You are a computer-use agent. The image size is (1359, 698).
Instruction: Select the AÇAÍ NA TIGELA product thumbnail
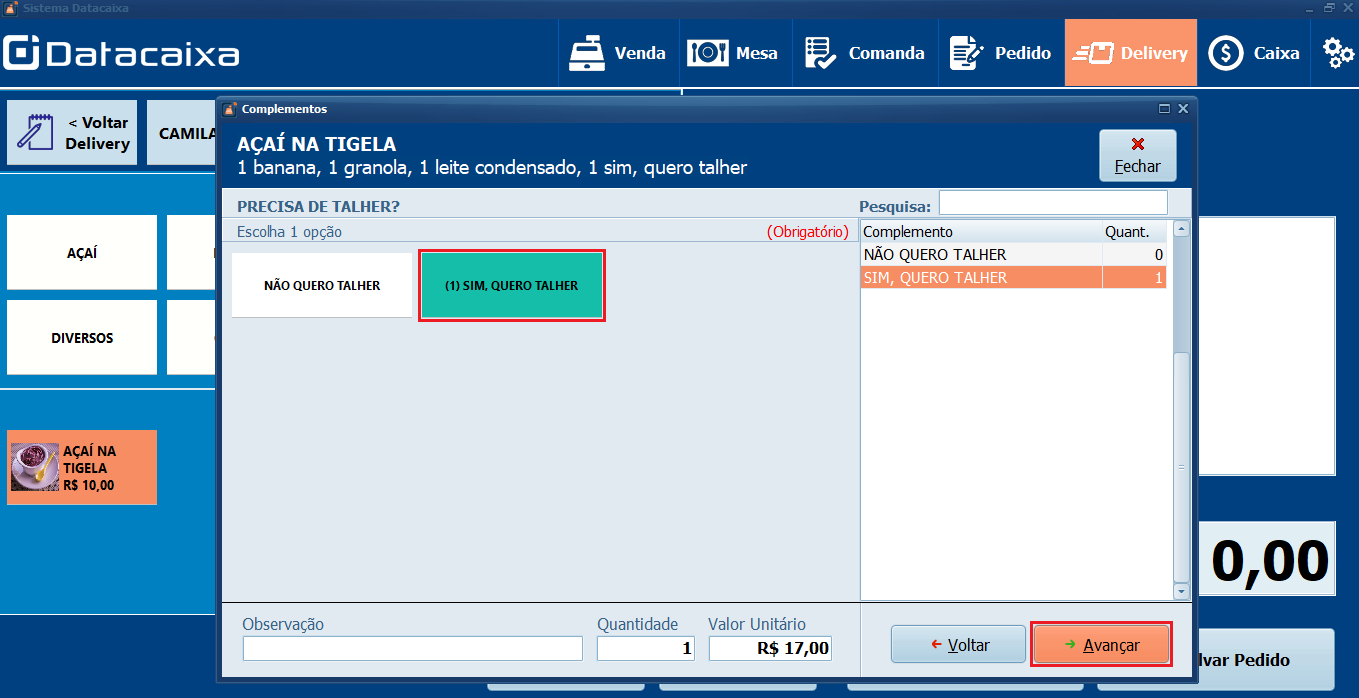click(81, 467)
